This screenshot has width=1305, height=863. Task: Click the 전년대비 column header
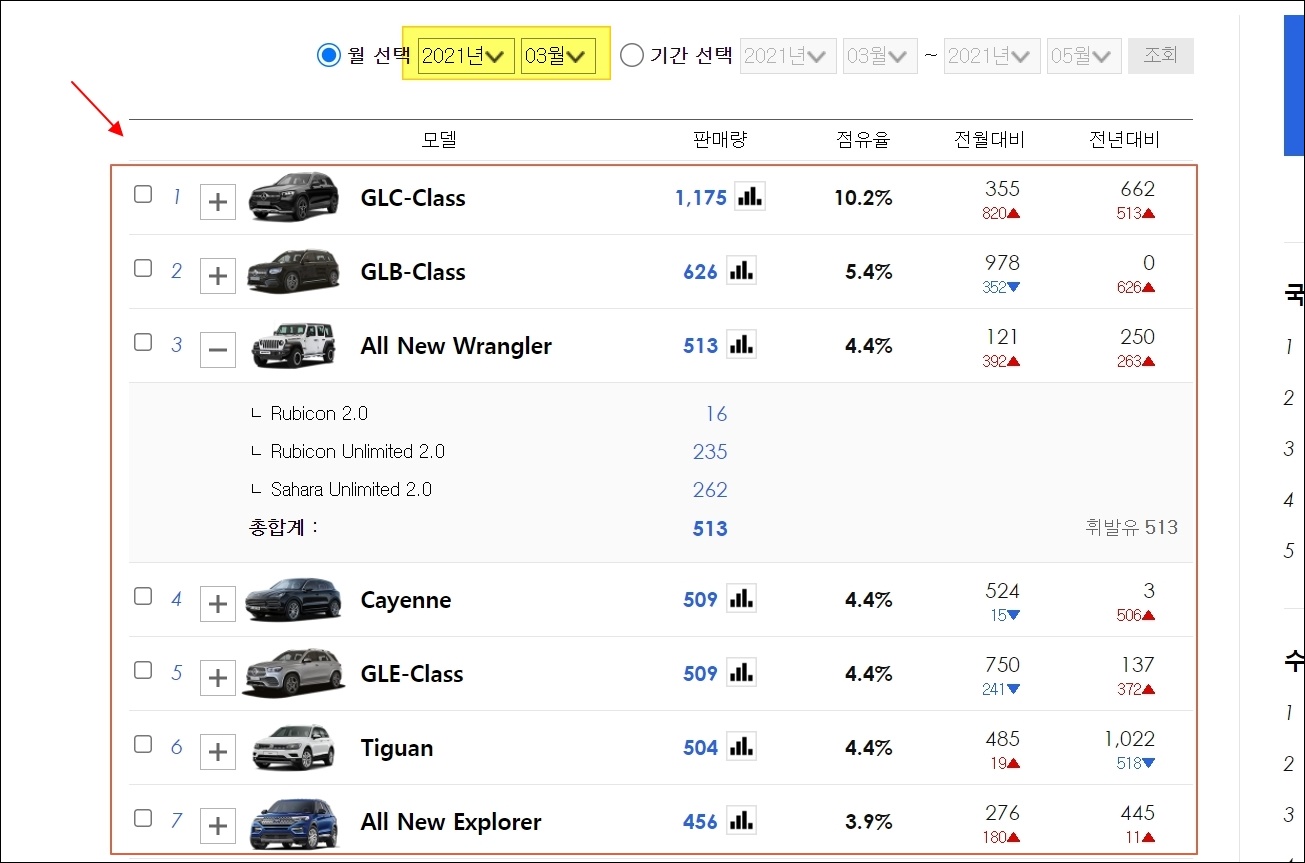pos(1124,140)
